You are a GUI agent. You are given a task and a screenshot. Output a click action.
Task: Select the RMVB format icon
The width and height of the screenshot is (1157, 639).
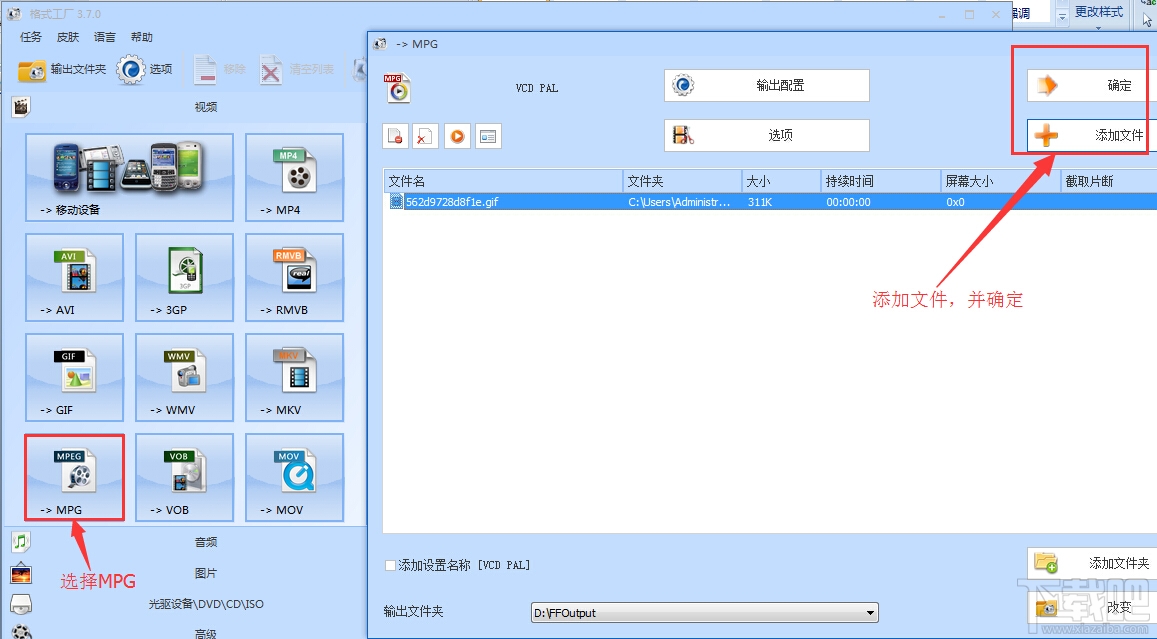pos(294,277)
